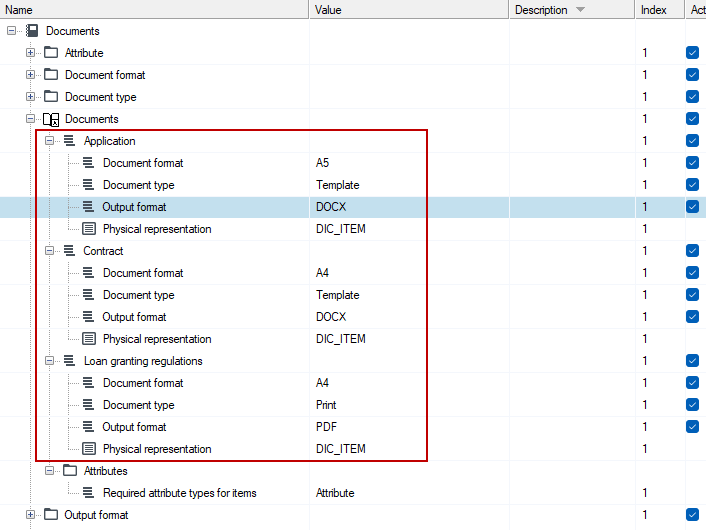706x530 pixels.
Task: Collapse the Contract node
Action: pos(49,251)
